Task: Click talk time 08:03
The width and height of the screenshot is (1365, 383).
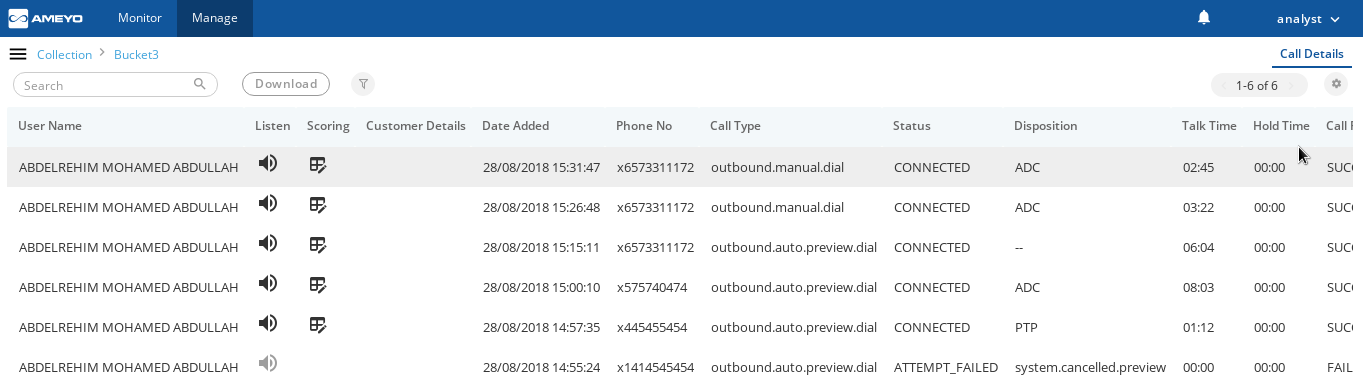Action: (x=1198, y=287)
